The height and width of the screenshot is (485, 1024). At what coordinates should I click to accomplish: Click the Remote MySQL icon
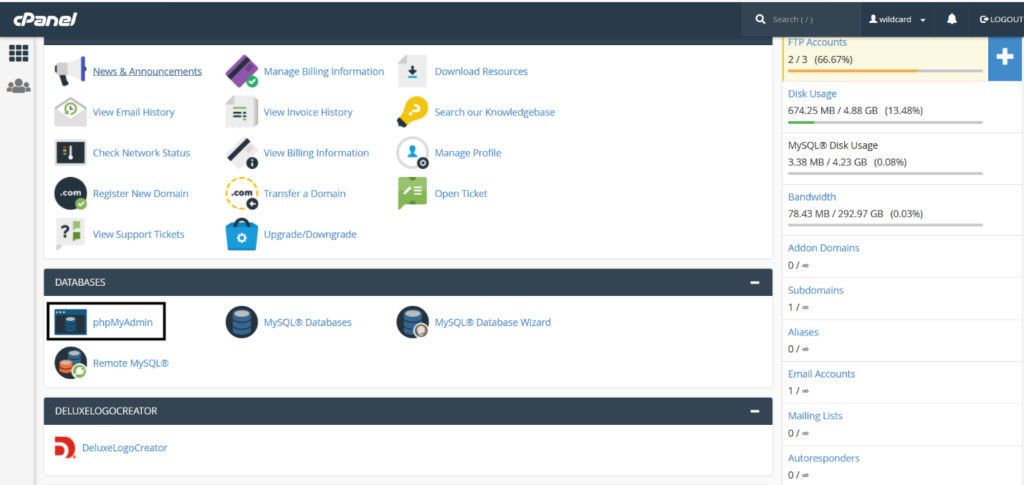click(71, 363)
